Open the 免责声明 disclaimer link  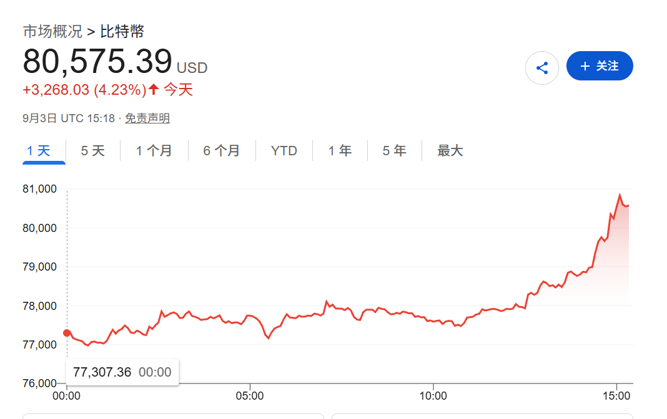147,118
